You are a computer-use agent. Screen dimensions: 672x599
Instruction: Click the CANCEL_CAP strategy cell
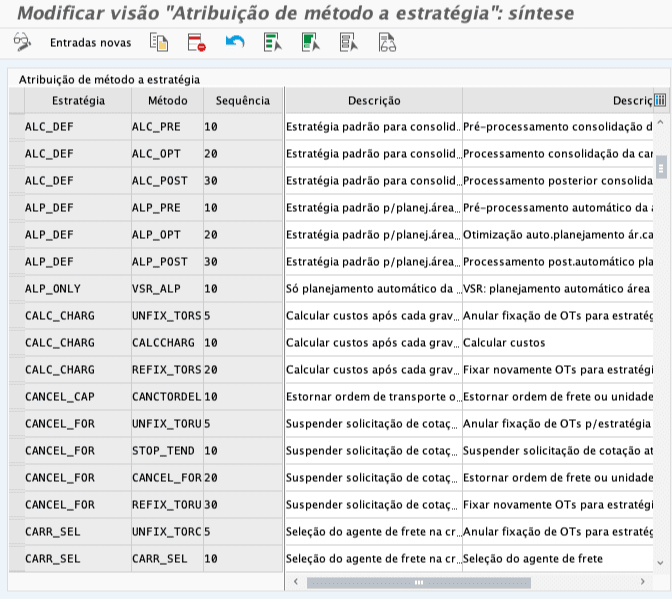pyautogui.click(x=78, y=397)
